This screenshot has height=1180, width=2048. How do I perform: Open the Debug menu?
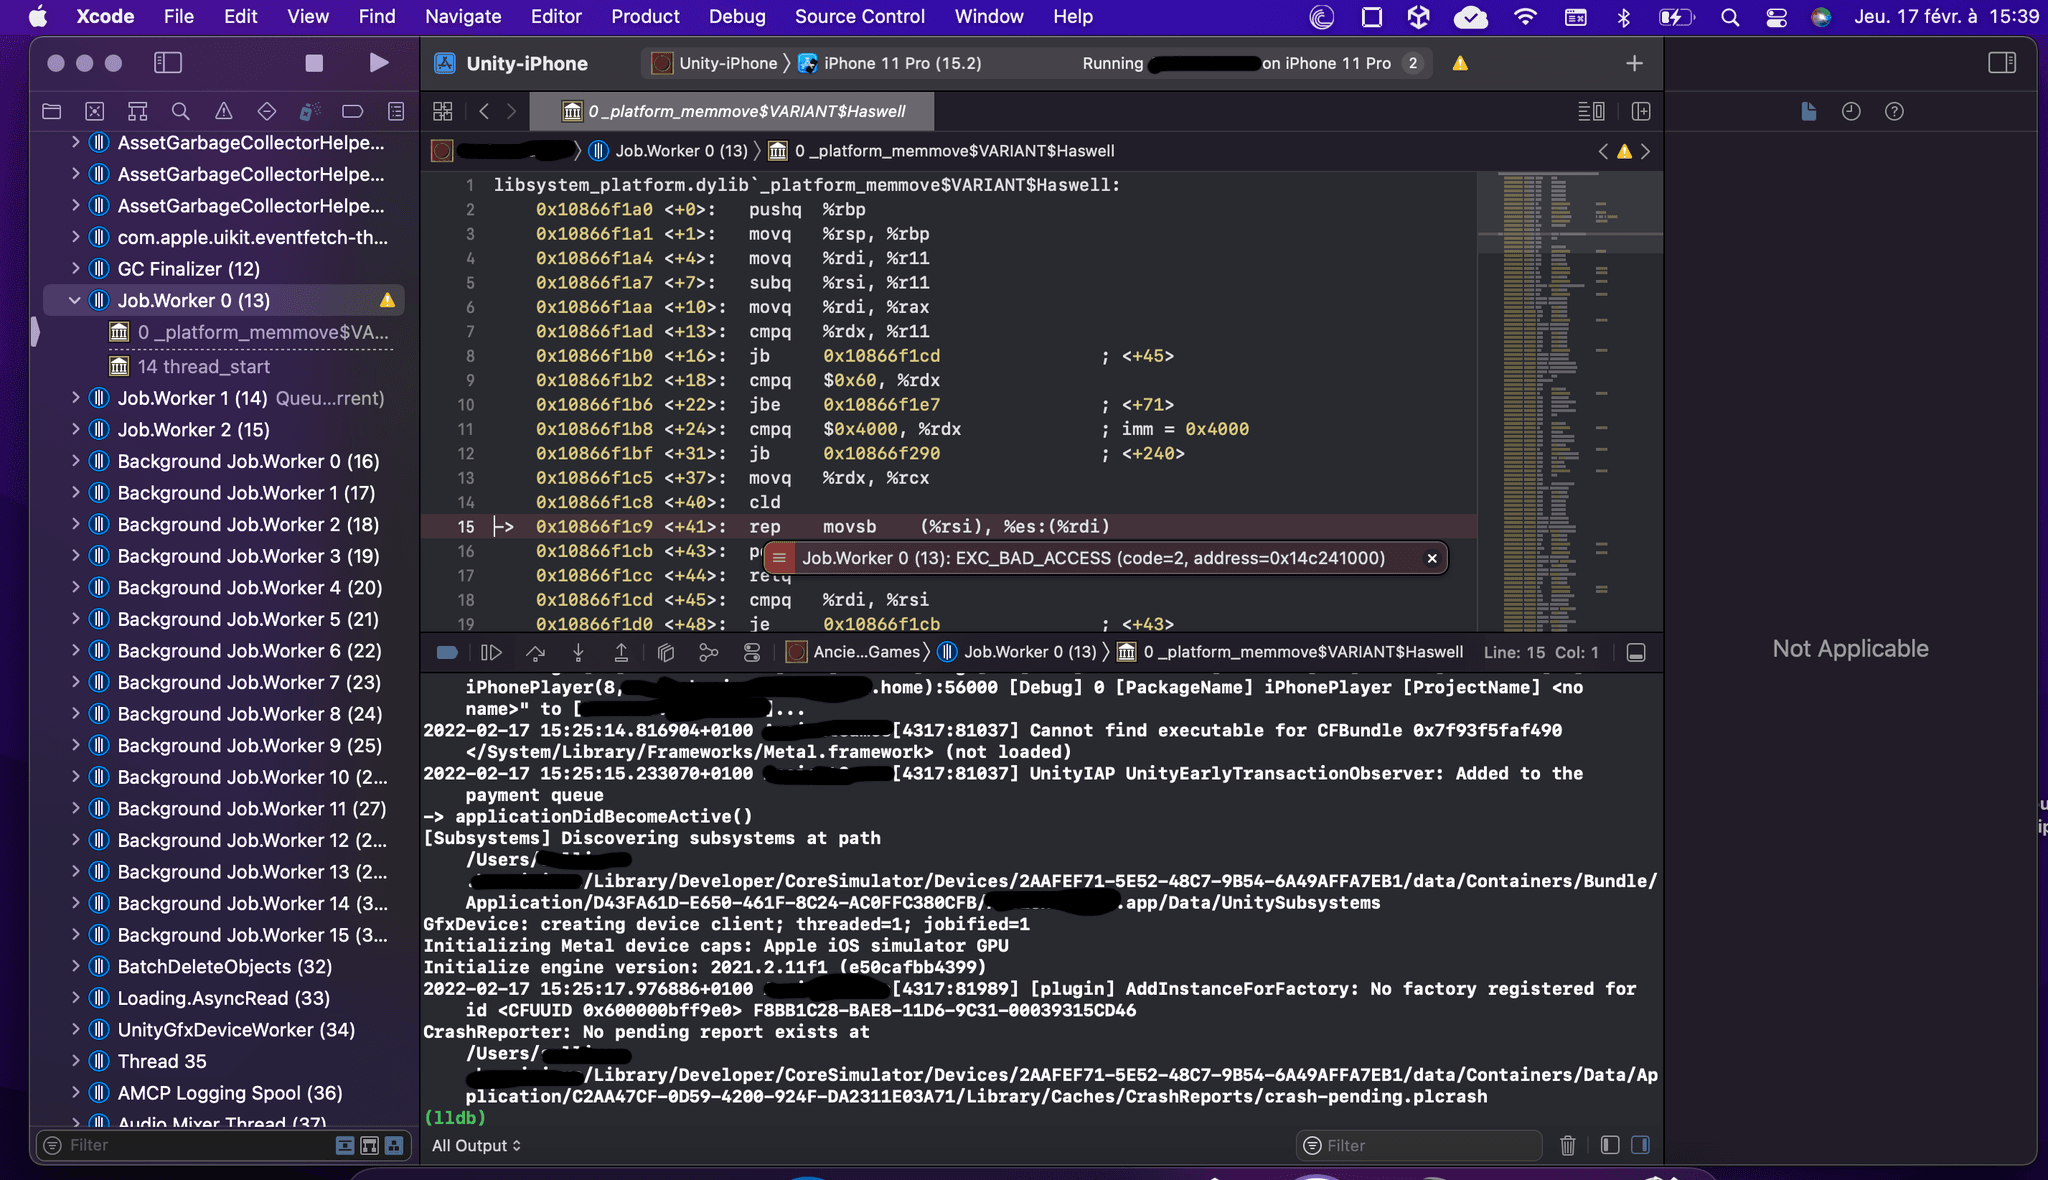click(x=737, y=16)
